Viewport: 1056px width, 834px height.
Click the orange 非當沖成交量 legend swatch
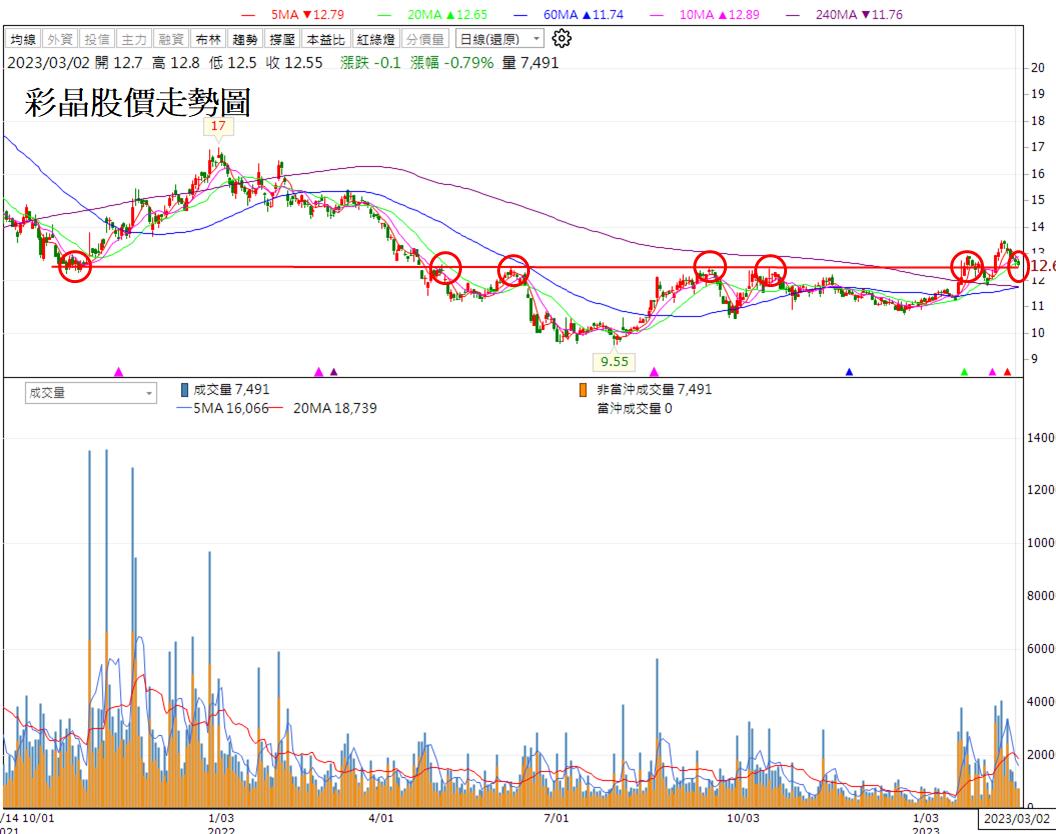click(583, 390)
